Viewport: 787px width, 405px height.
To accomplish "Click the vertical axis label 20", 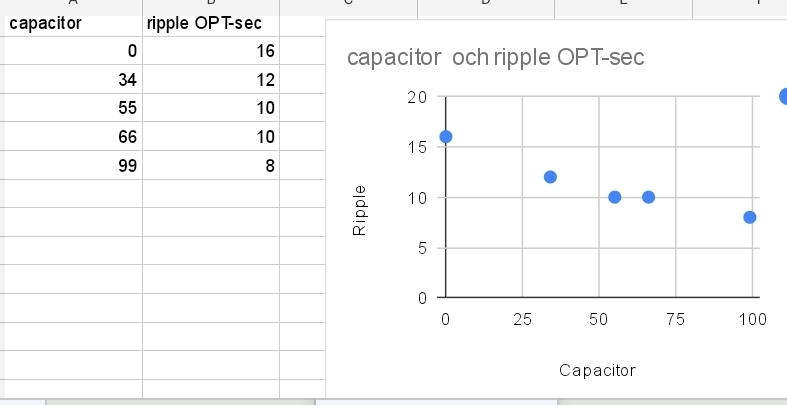I will pos(417,97).
